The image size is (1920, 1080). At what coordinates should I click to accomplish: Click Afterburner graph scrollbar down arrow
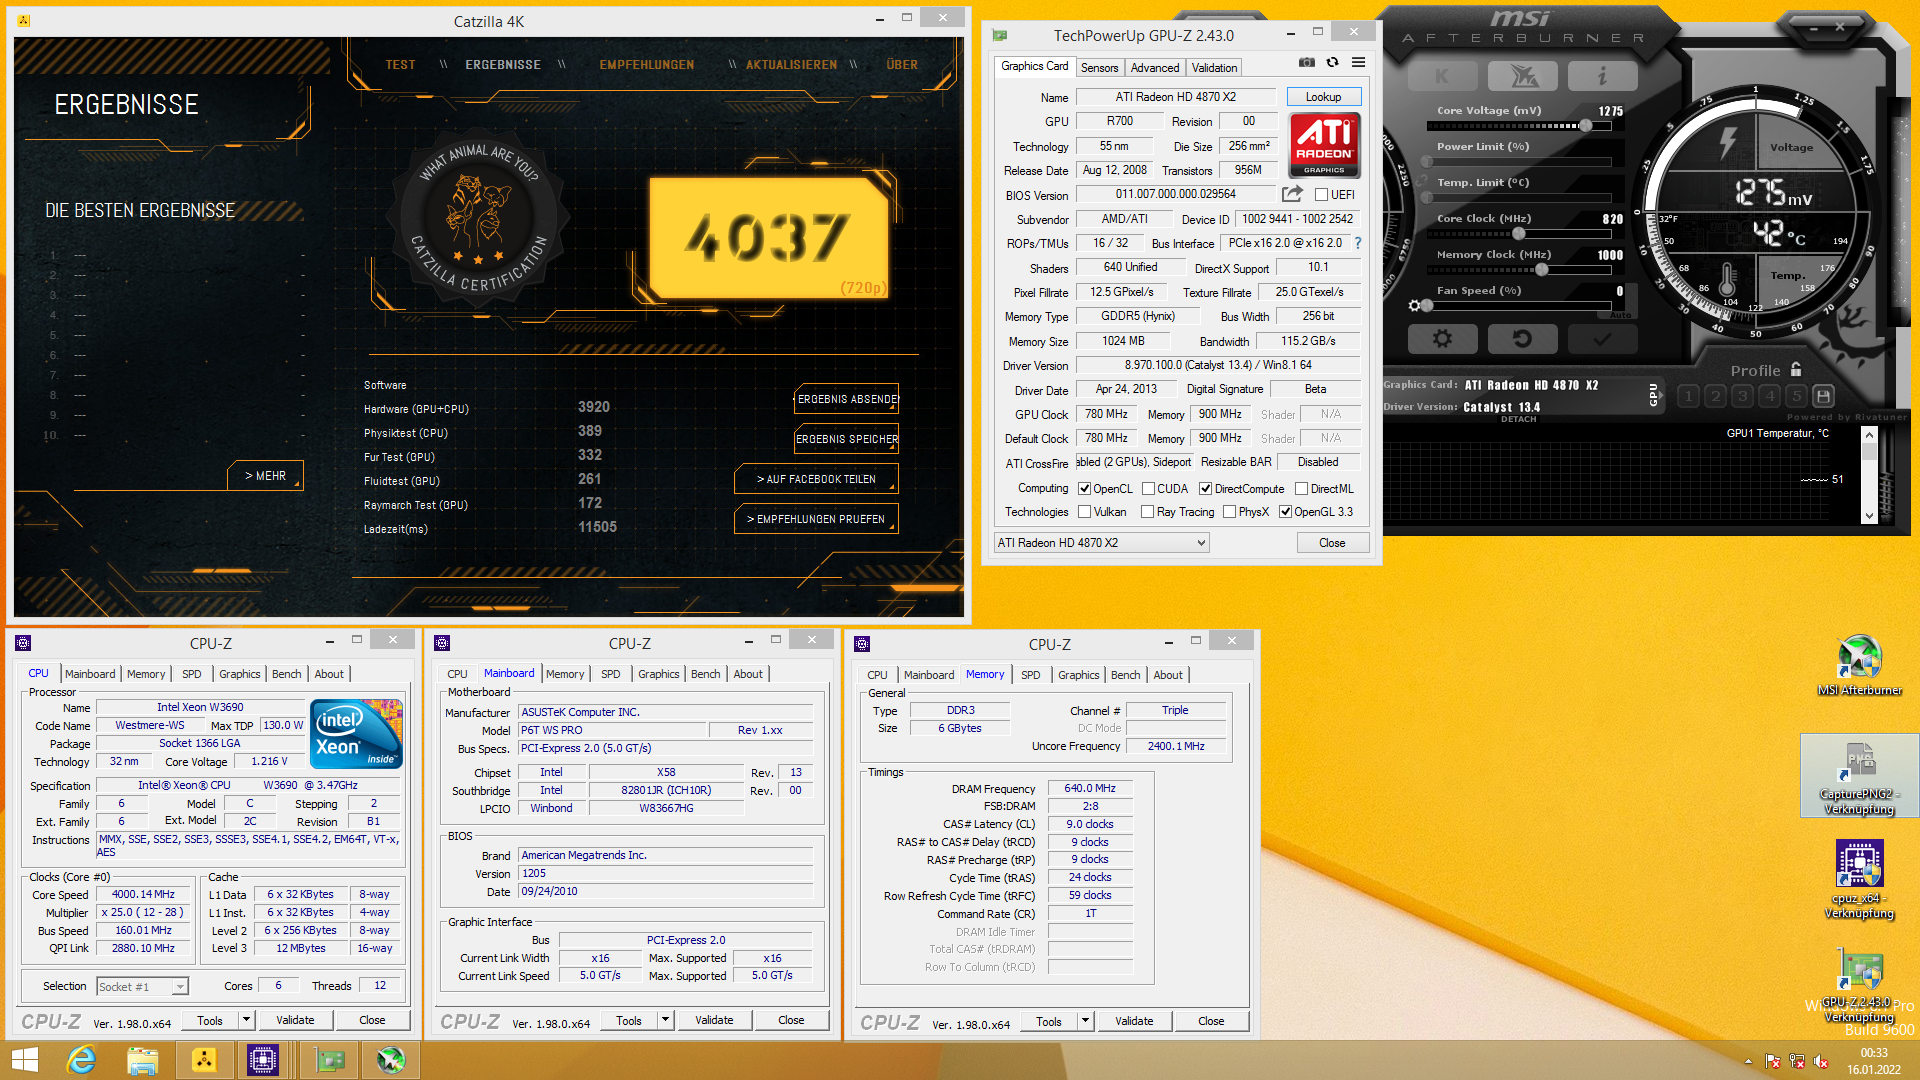1869,516
